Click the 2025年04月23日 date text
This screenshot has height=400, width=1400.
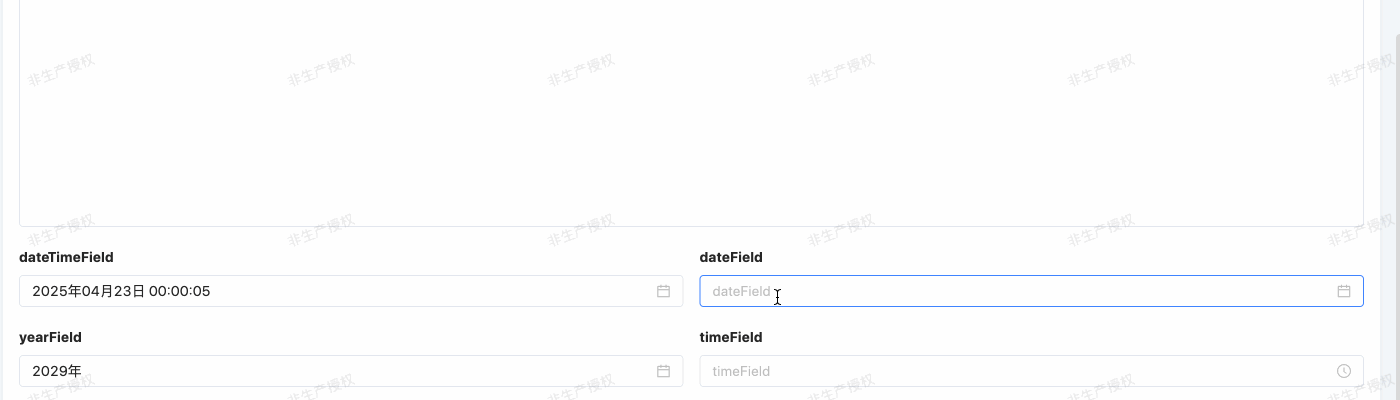tap(88, 291)
